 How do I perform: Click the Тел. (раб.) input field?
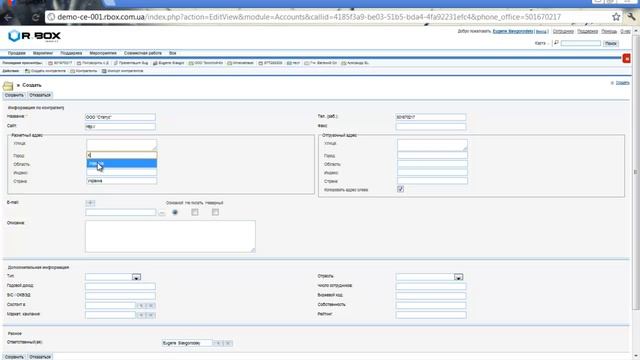[431, 117]
